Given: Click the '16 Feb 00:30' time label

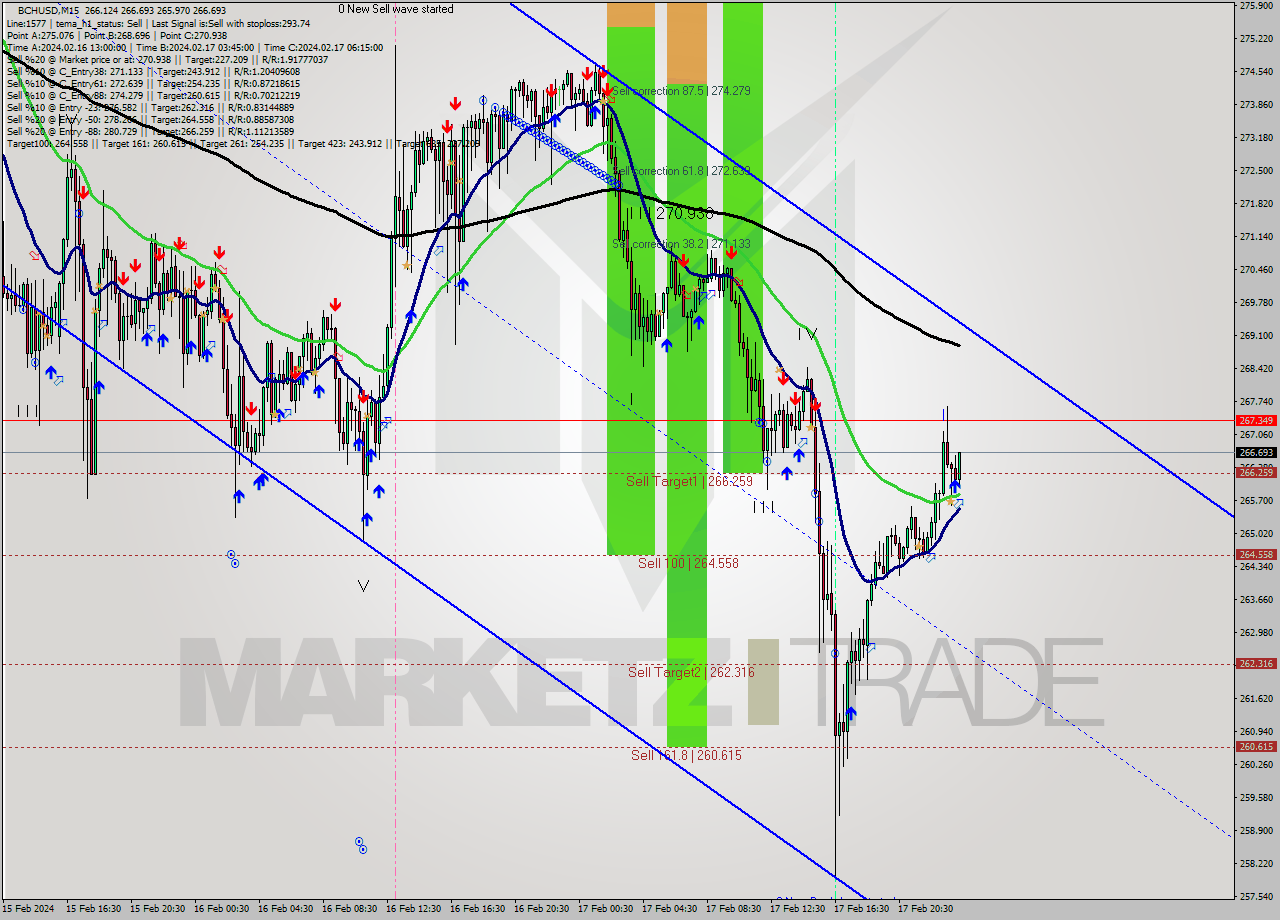Looking at the screenshot, I should click(x=222, y=909).
